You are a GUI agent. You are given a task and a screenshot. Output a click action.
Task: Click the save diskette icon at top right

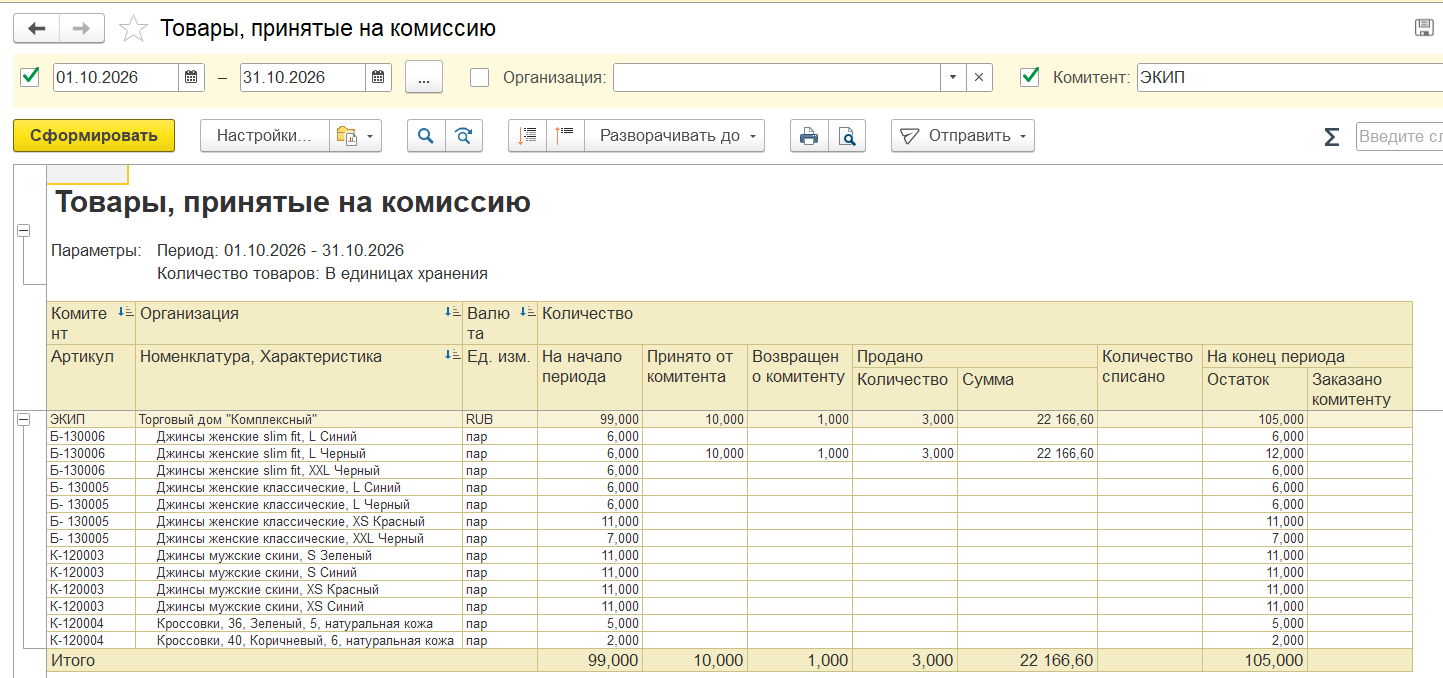1424,28
